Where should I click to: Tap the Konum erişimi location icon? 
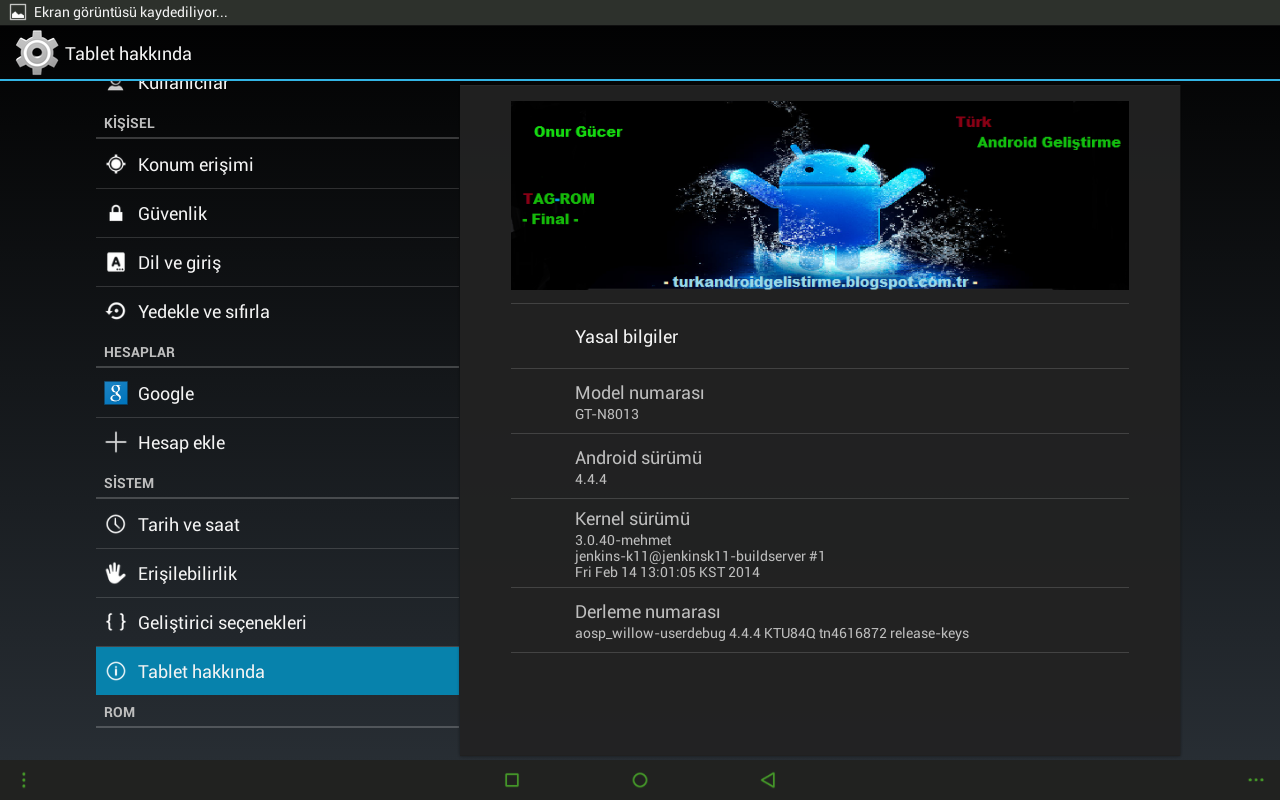[x=116, y=164]
